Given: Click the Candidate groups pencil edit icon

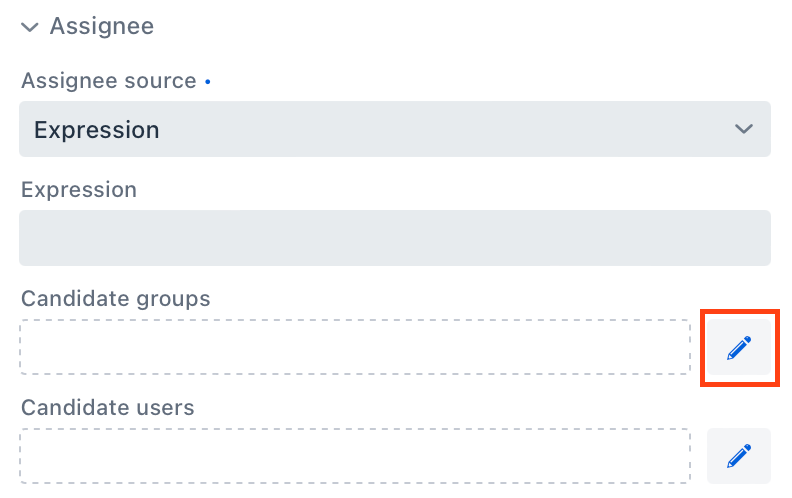Looking at the screenshot, I should coord(739,348).
